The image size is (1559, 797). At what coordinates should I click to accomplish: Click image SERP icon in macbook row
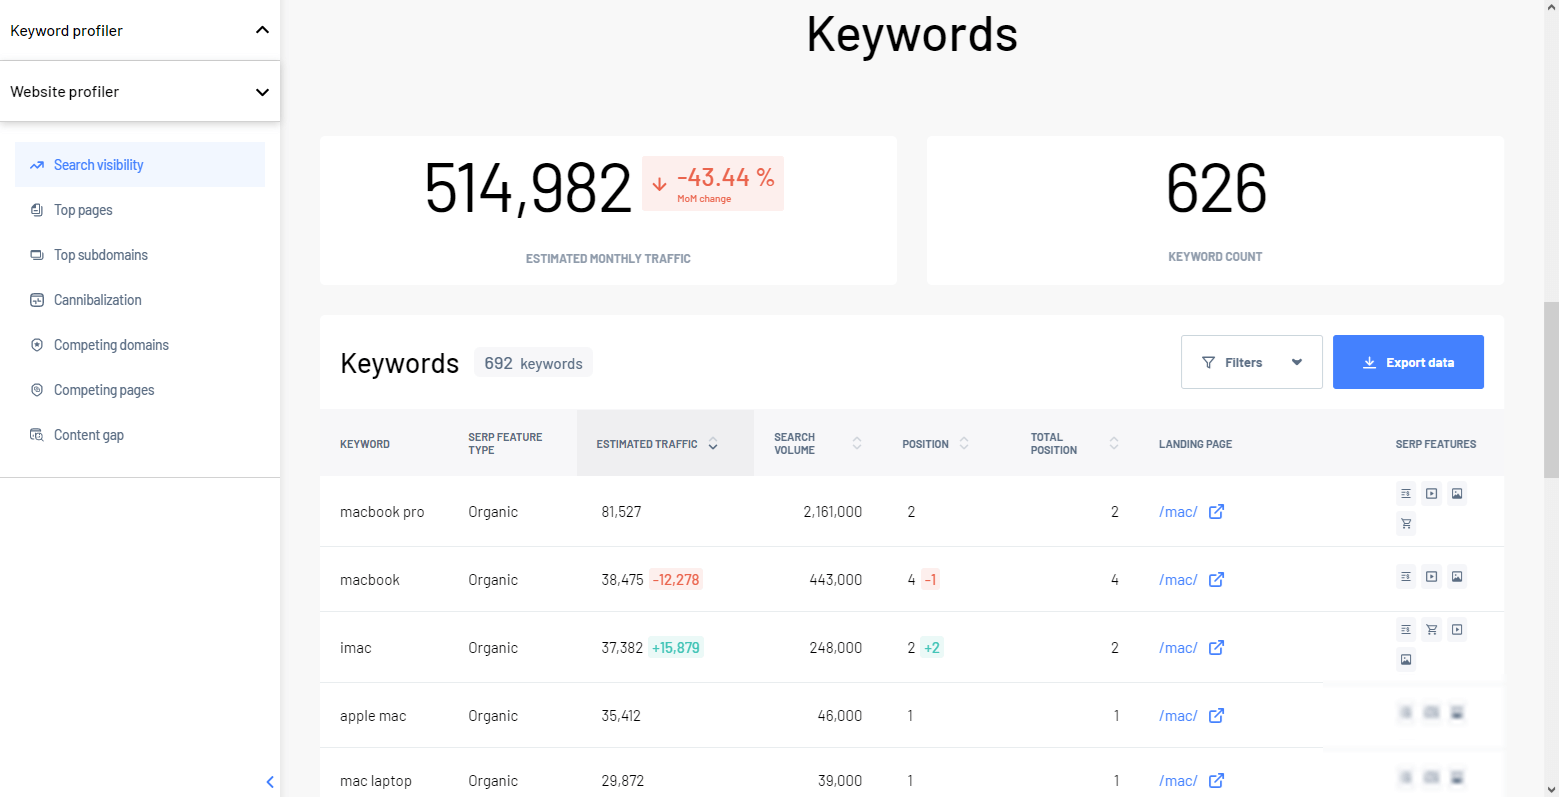[1457, 576]
